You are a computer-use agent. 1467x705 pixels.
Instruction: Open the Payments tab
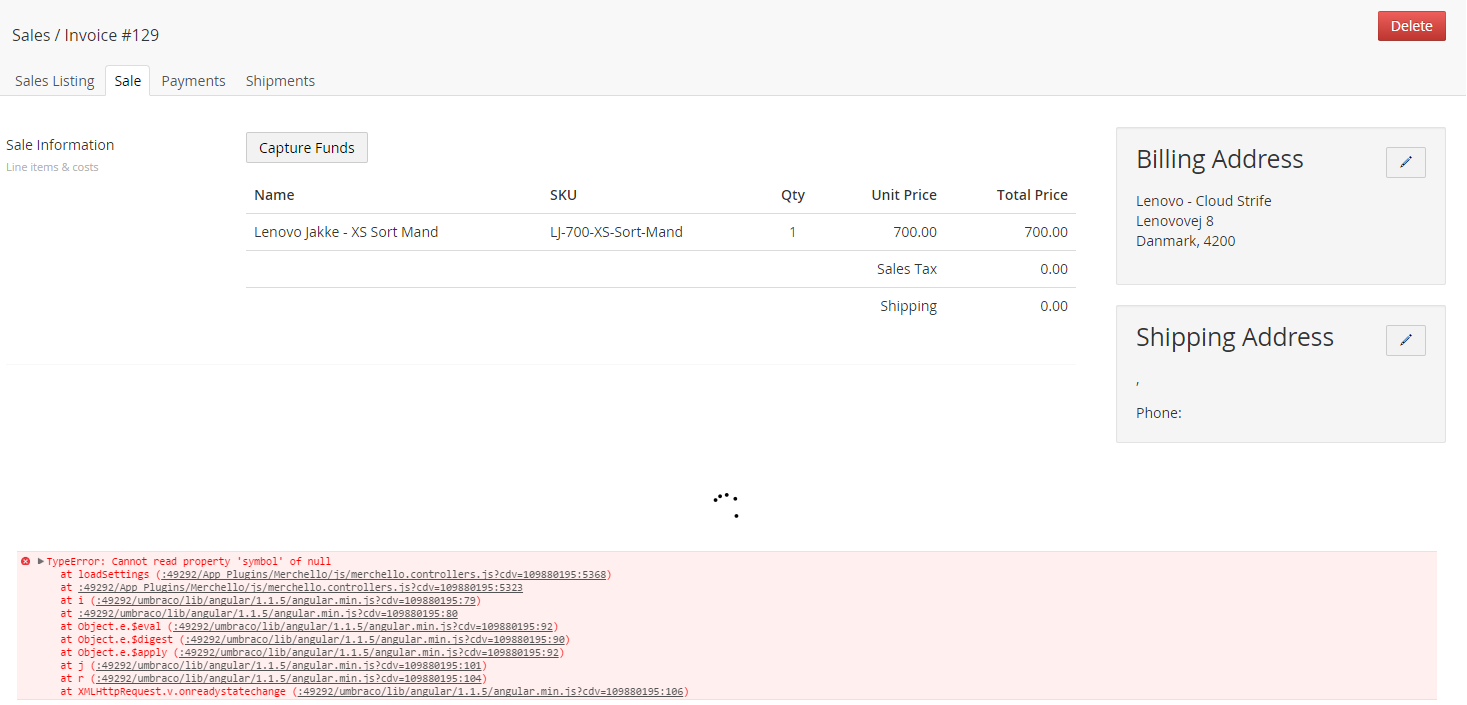click(x=193, y=81)
